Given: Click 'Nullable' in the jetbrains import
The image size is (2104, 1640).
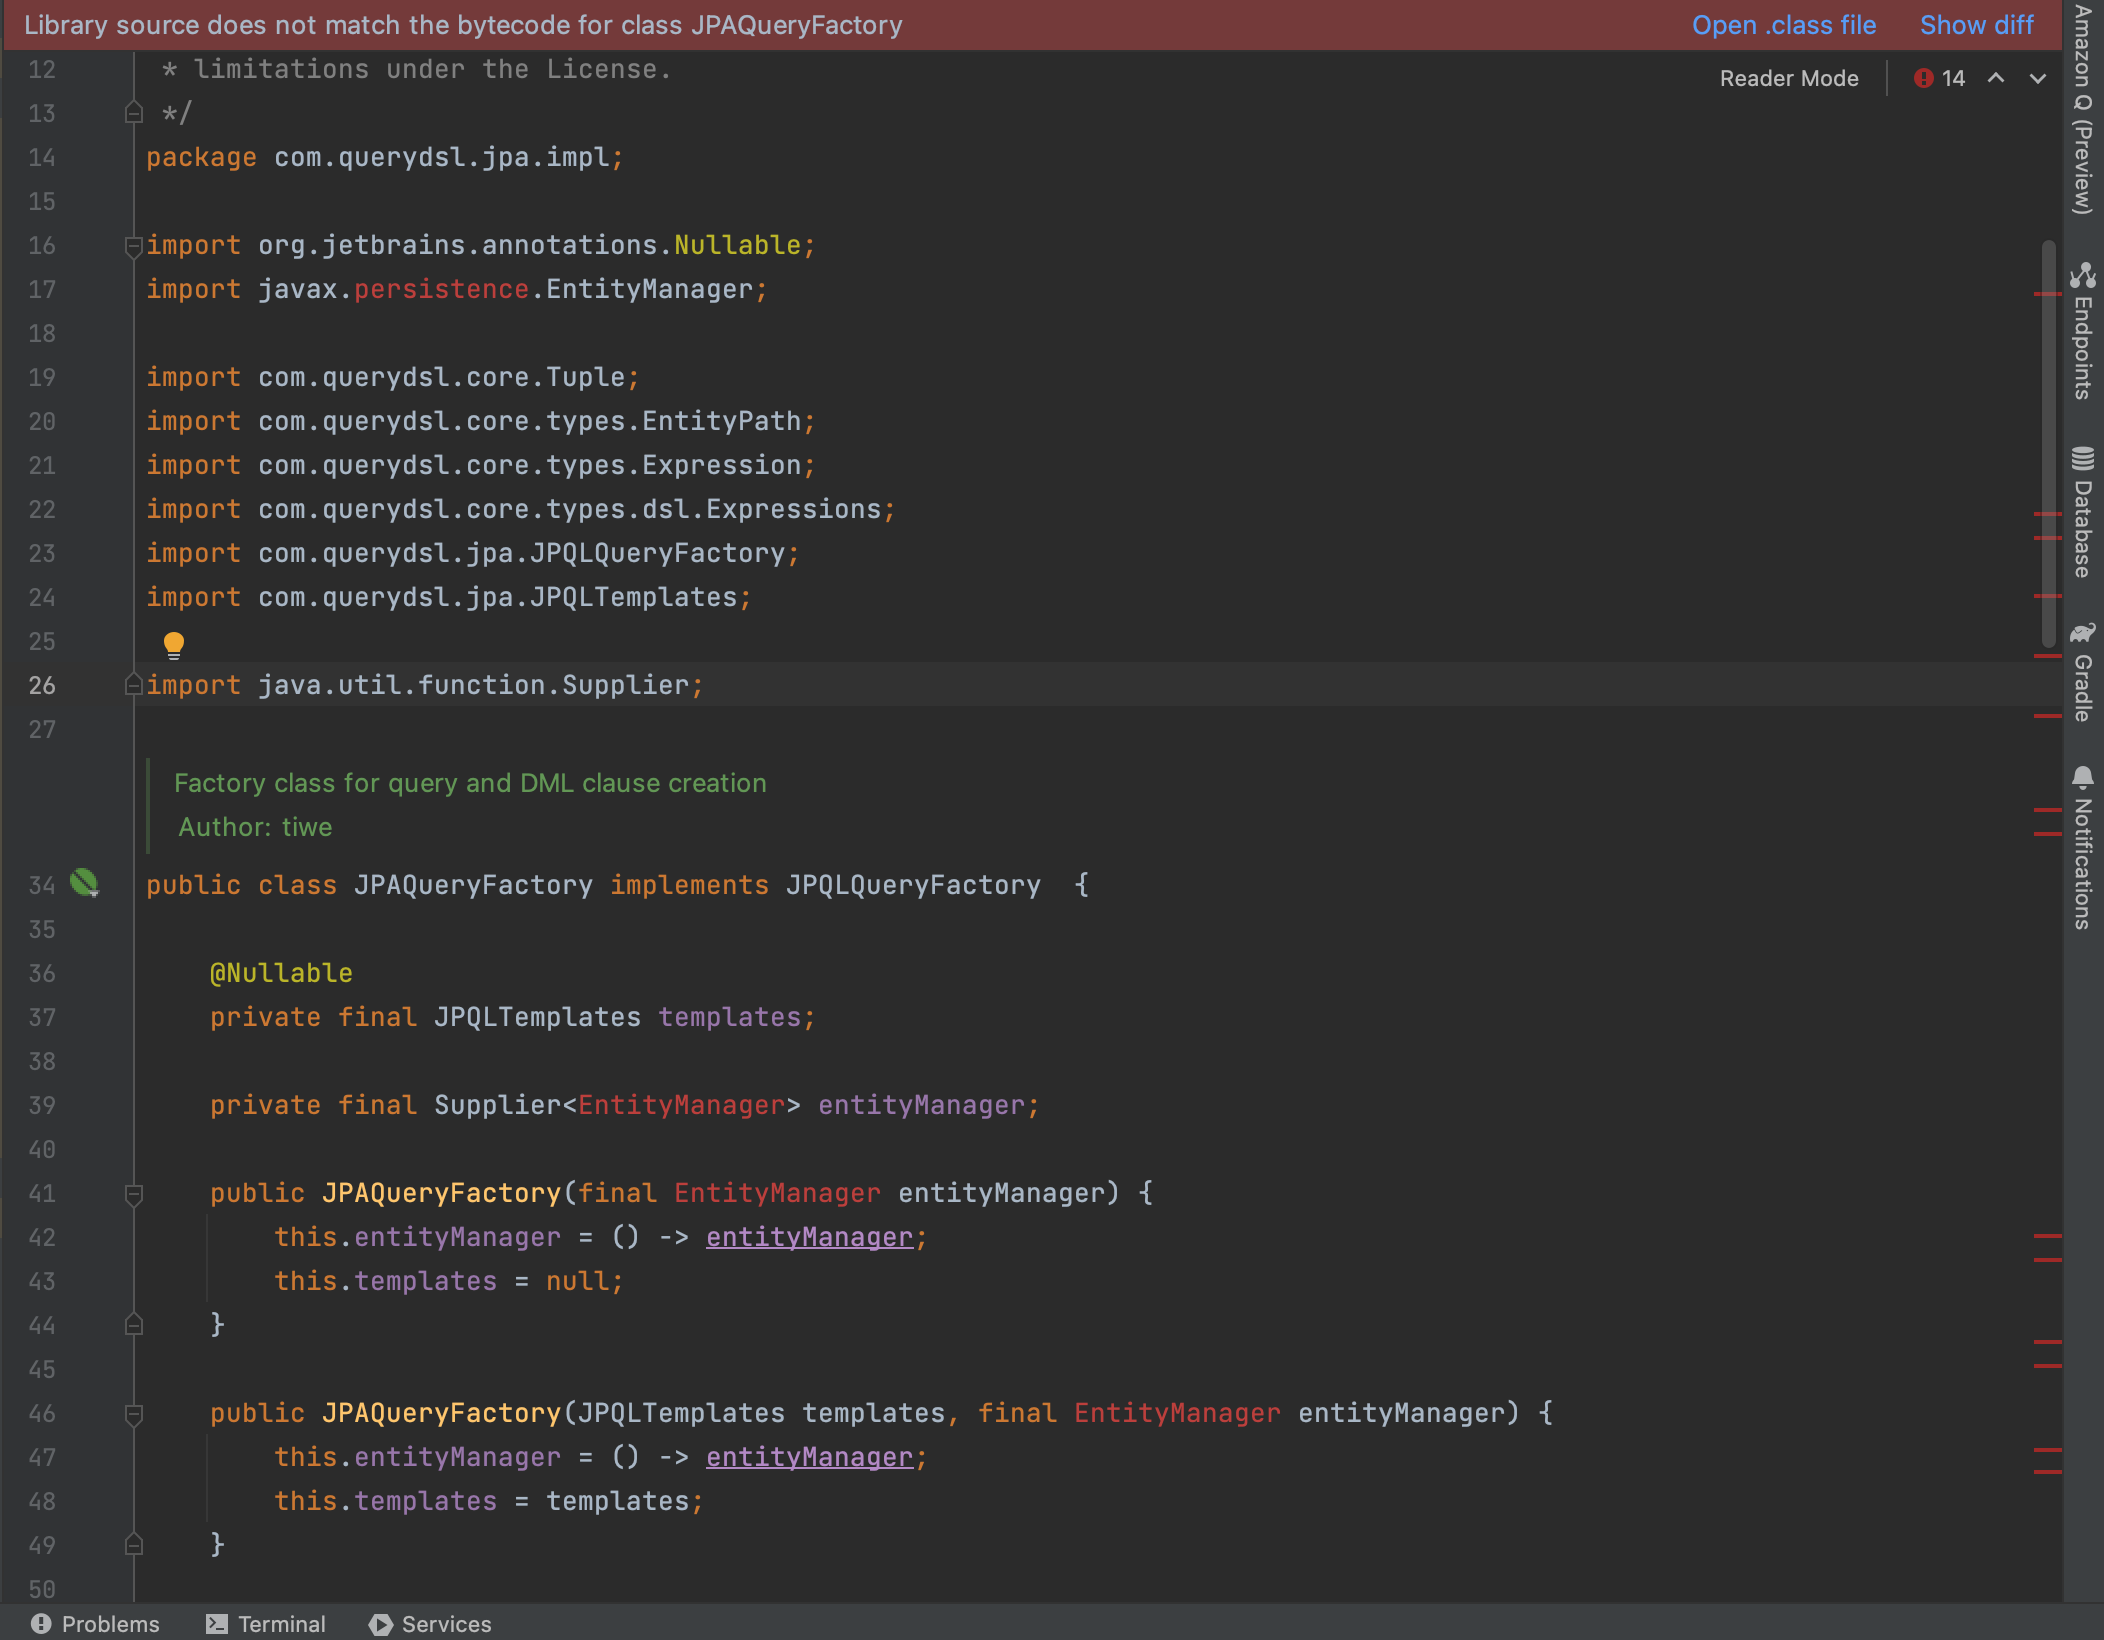Looking at the screenshot, I should click(x=737, y=245).
